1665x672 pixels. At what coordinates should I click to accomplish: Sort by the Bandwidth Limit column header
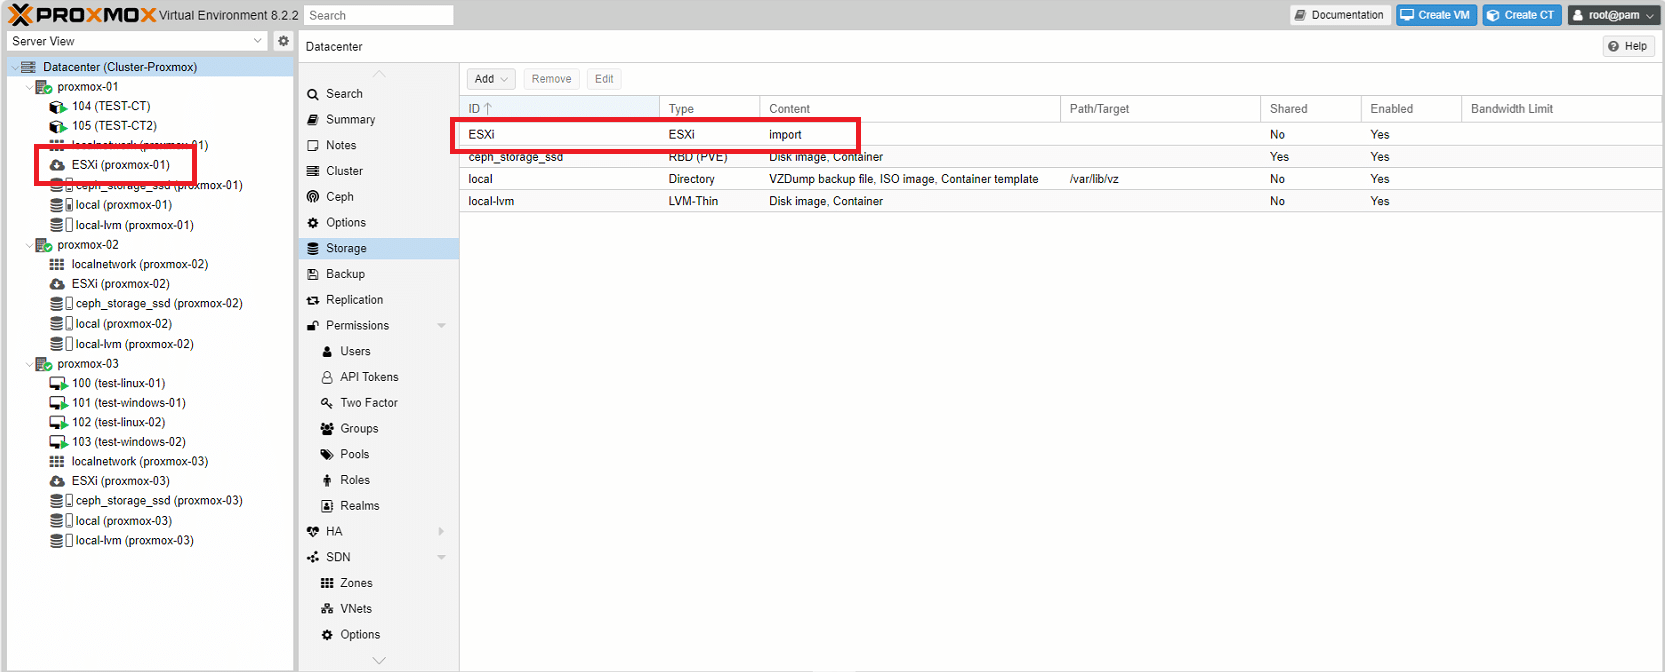[1560, 109]
